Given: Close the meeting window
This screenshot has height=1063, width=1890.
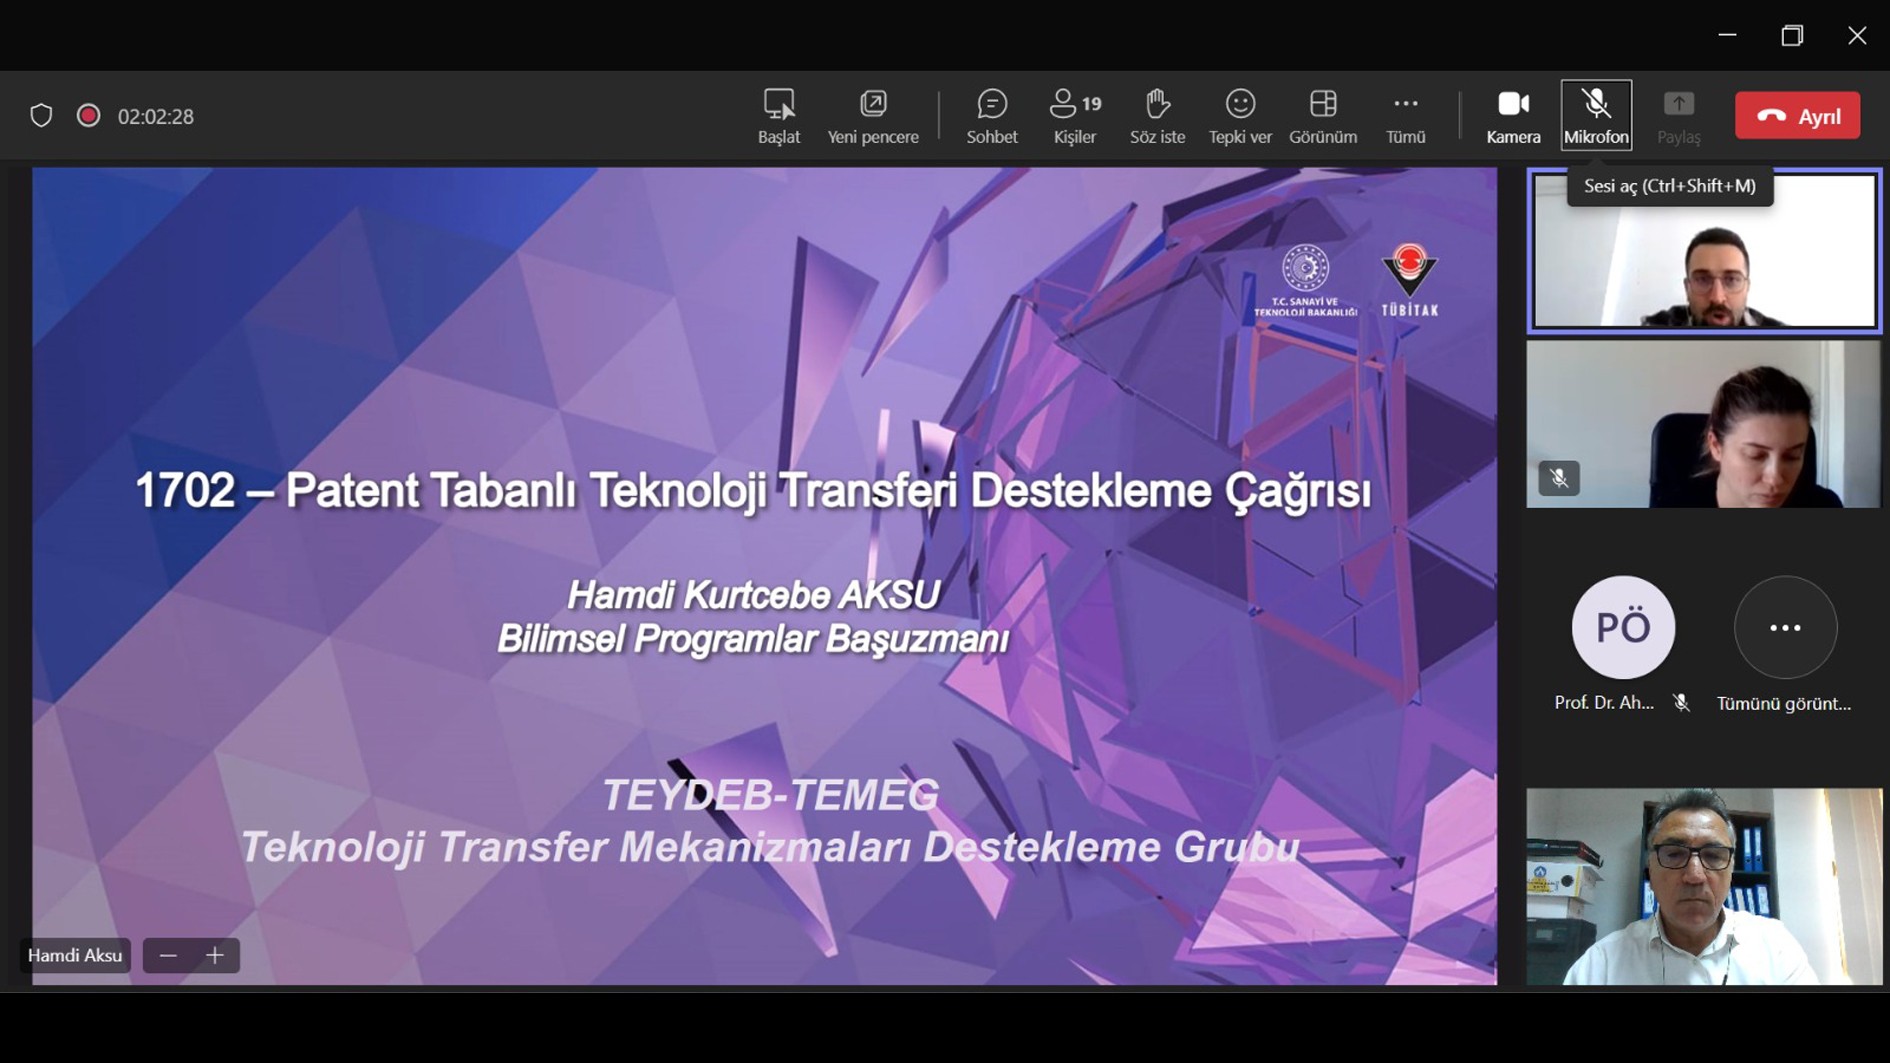Looking at the screenshot, I should coord(1857,35).
